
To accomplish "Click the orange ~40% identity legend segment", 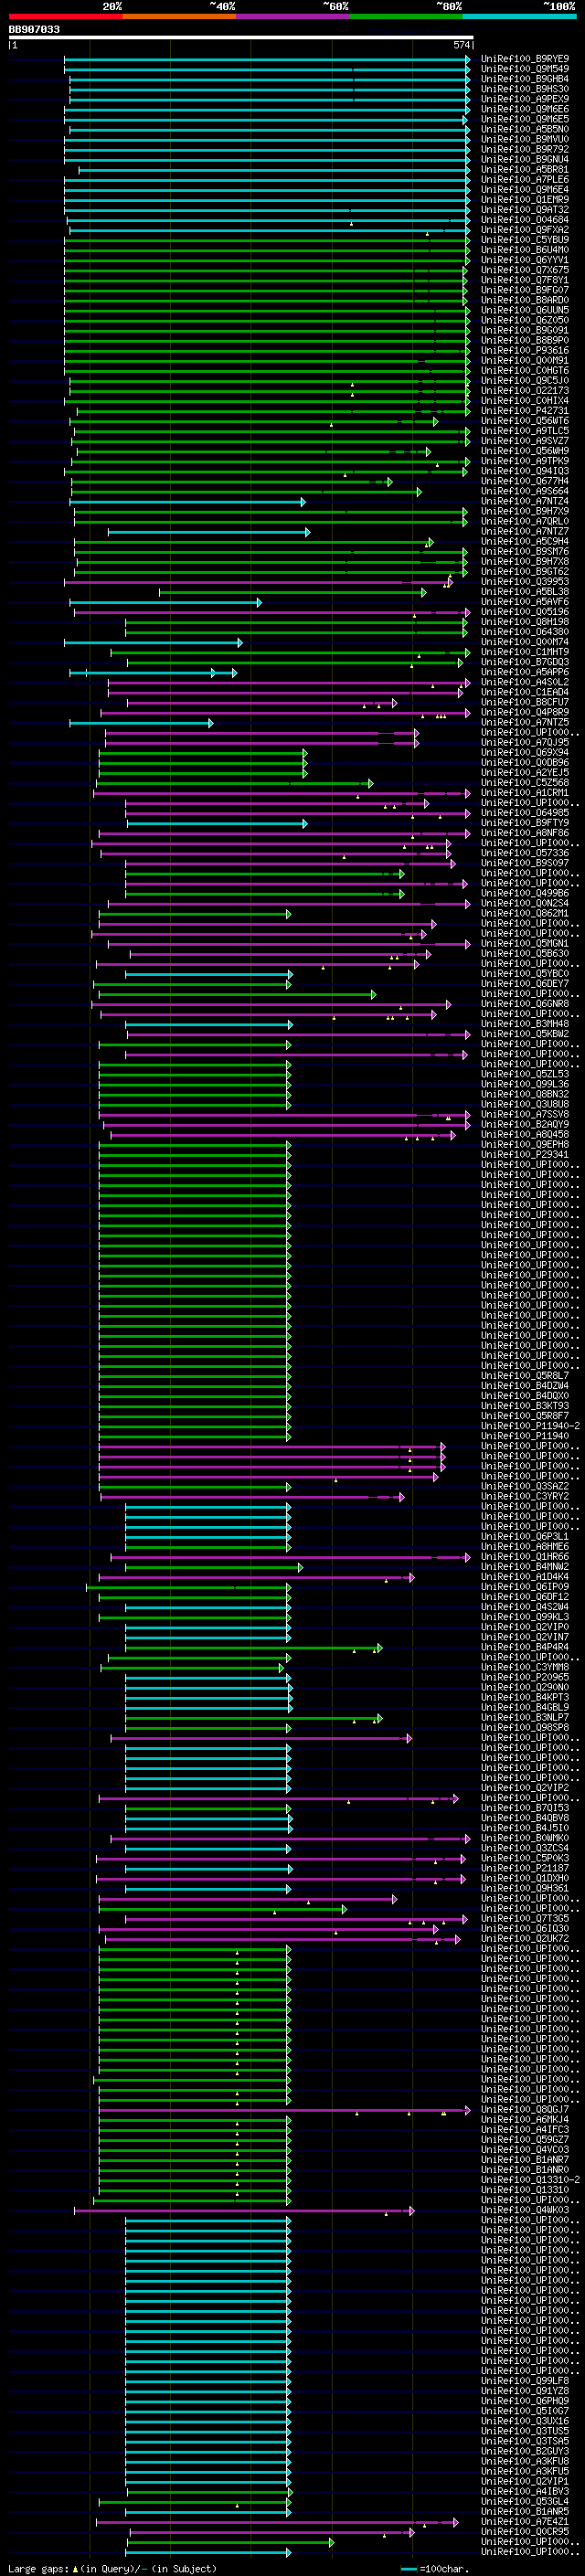I will coord(179,16).
